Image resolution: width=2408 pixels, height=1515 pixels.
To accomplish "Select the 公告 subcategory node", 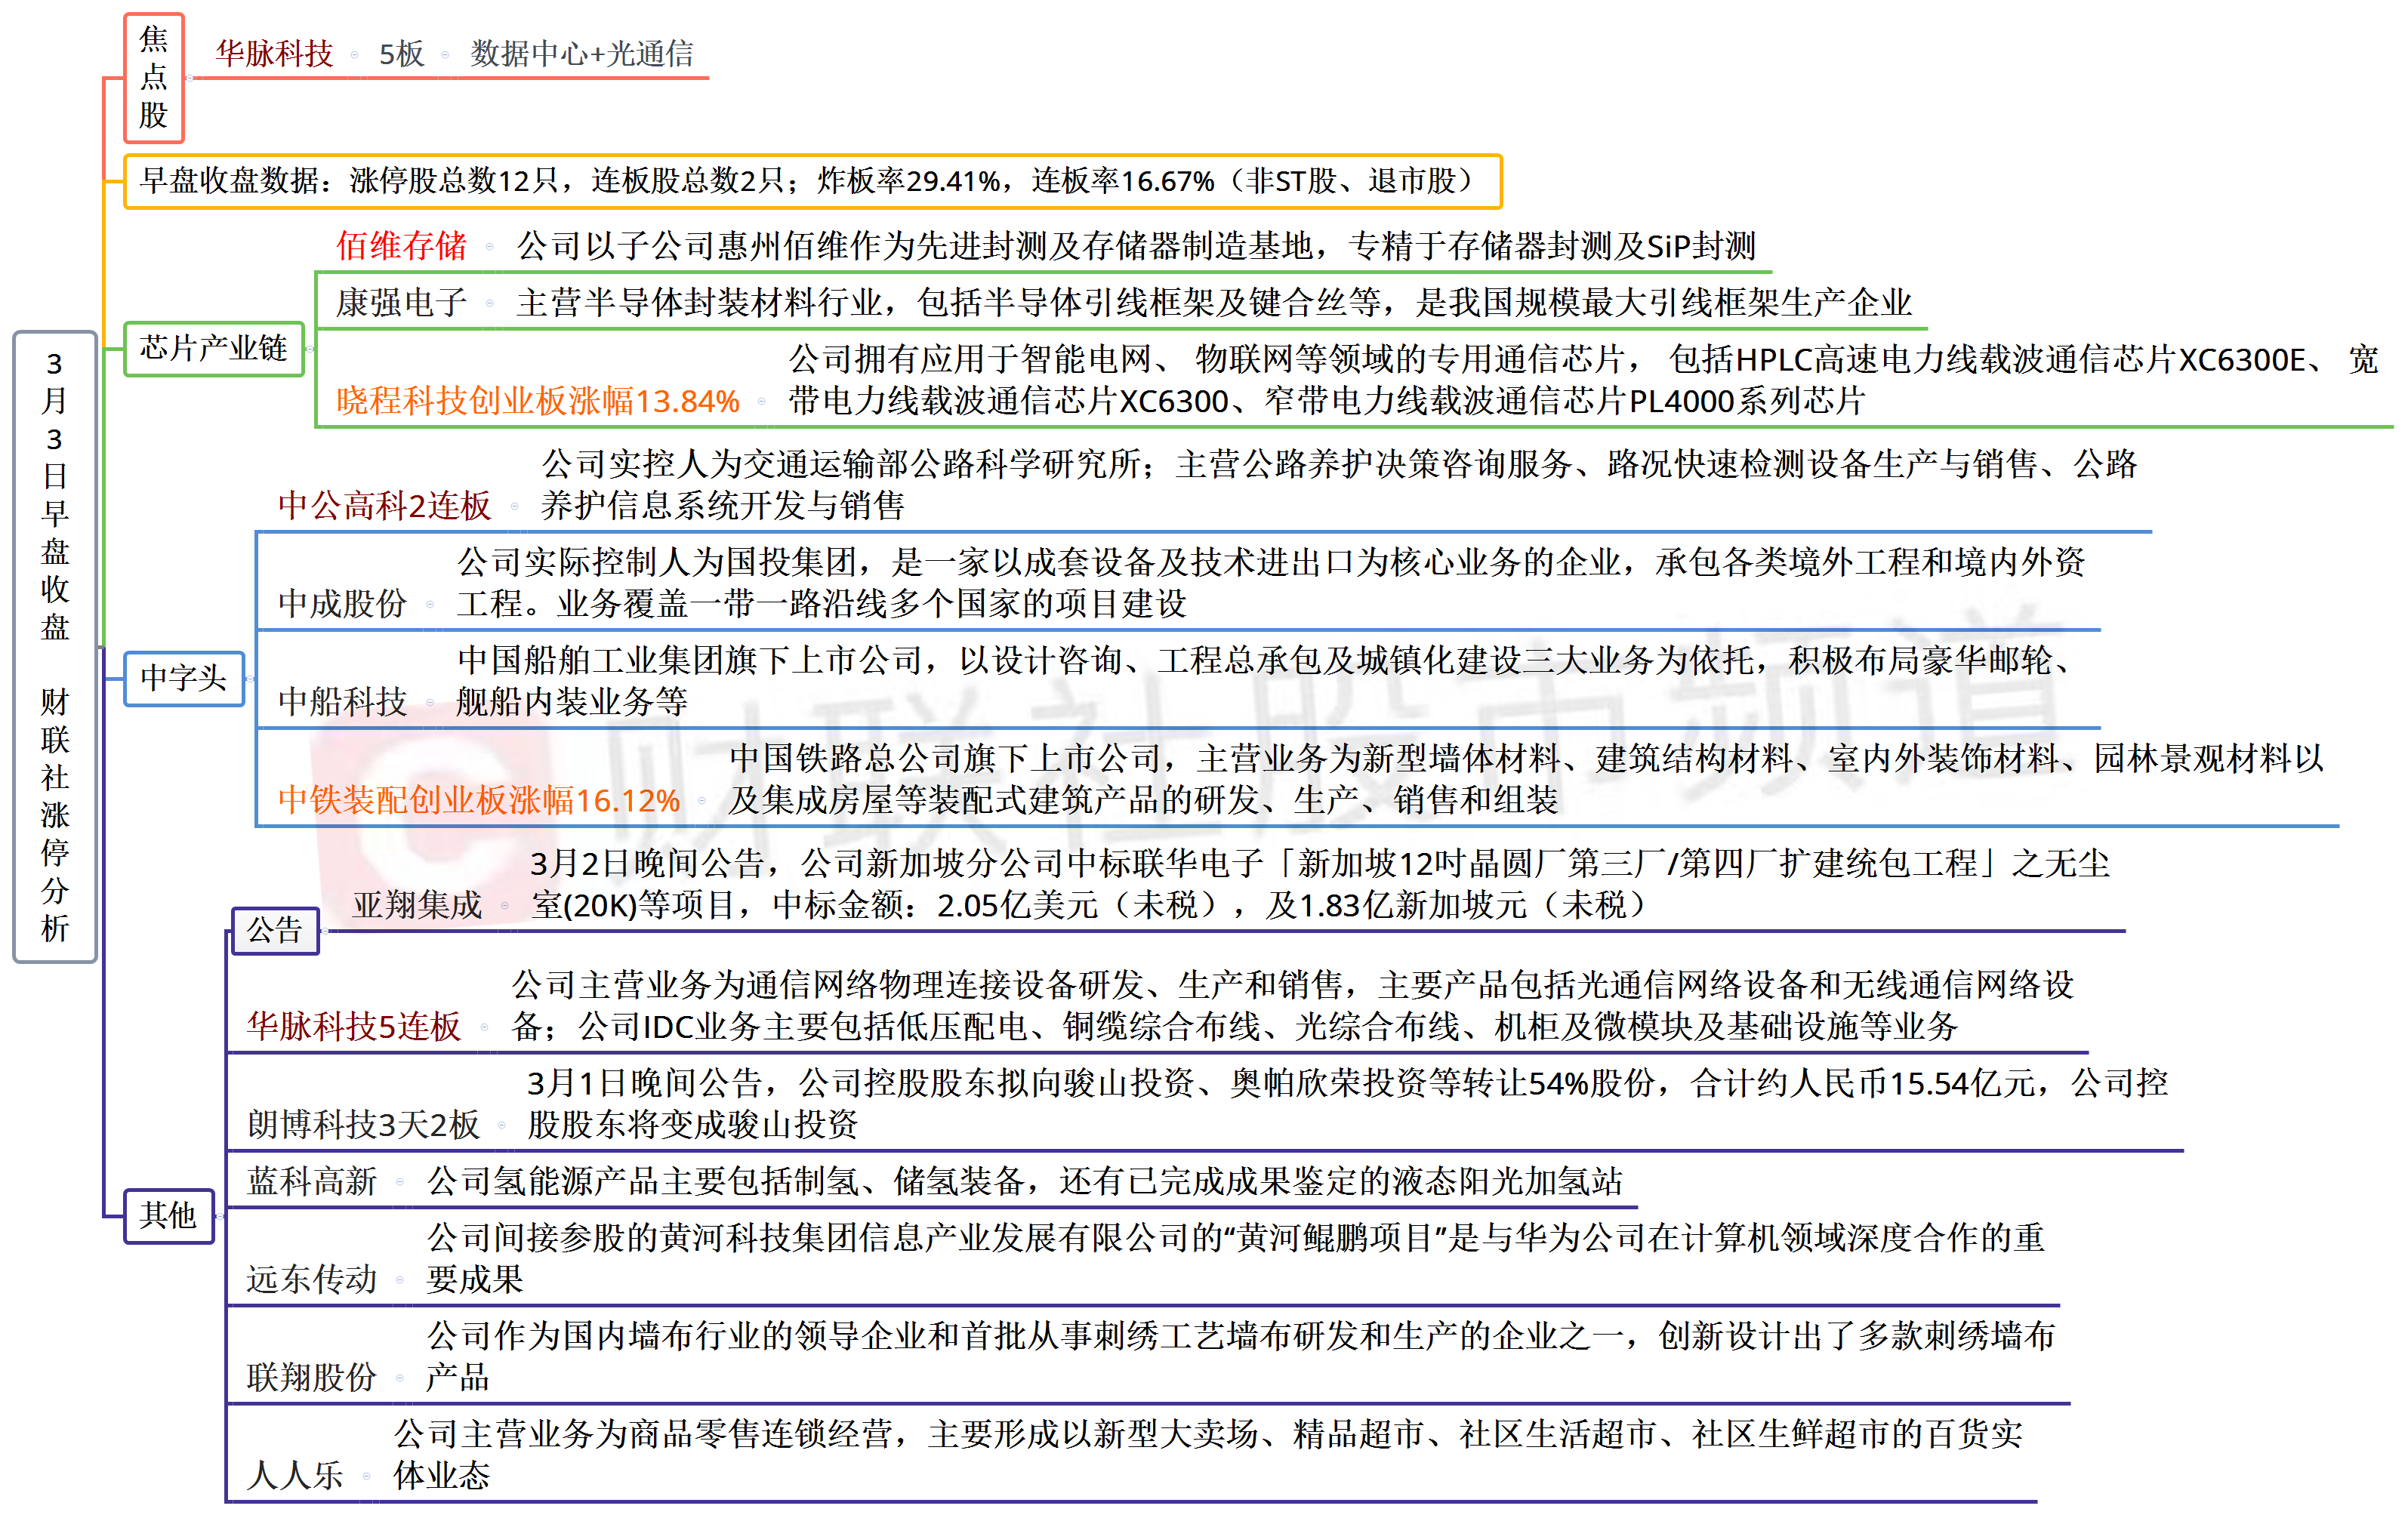I will pos(275,930).
